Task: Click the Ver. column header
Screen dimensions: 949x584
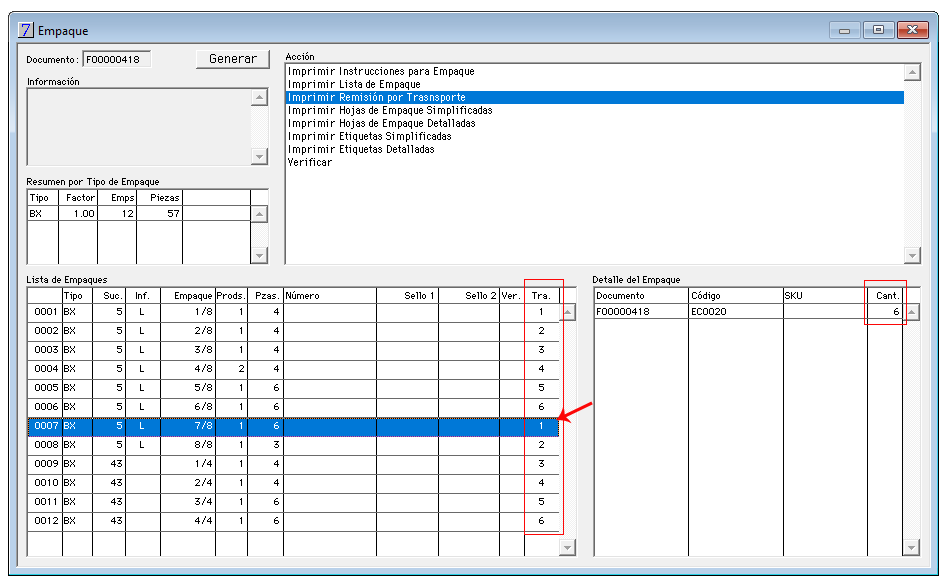Action: pos(512,296)
